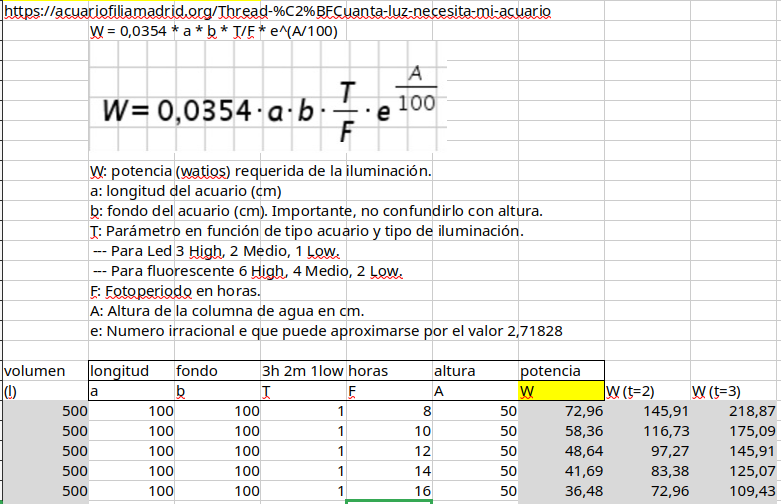The width and height of the screenshot is (781, 504).
Task: Select the 'W (t=2)' header cell
Action: pos(647,391)
